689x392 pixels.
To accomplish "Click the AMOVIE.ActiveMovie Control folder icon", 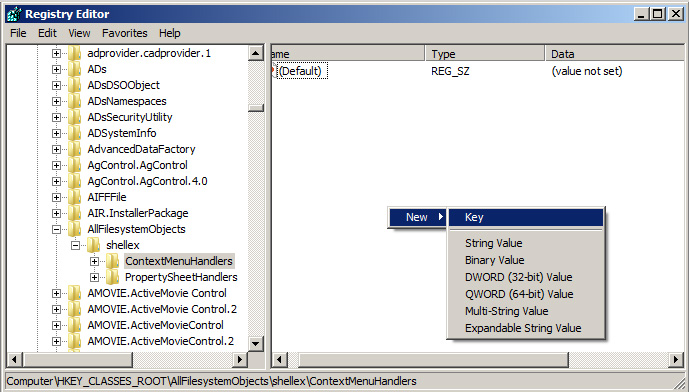I will pos(74,293).
